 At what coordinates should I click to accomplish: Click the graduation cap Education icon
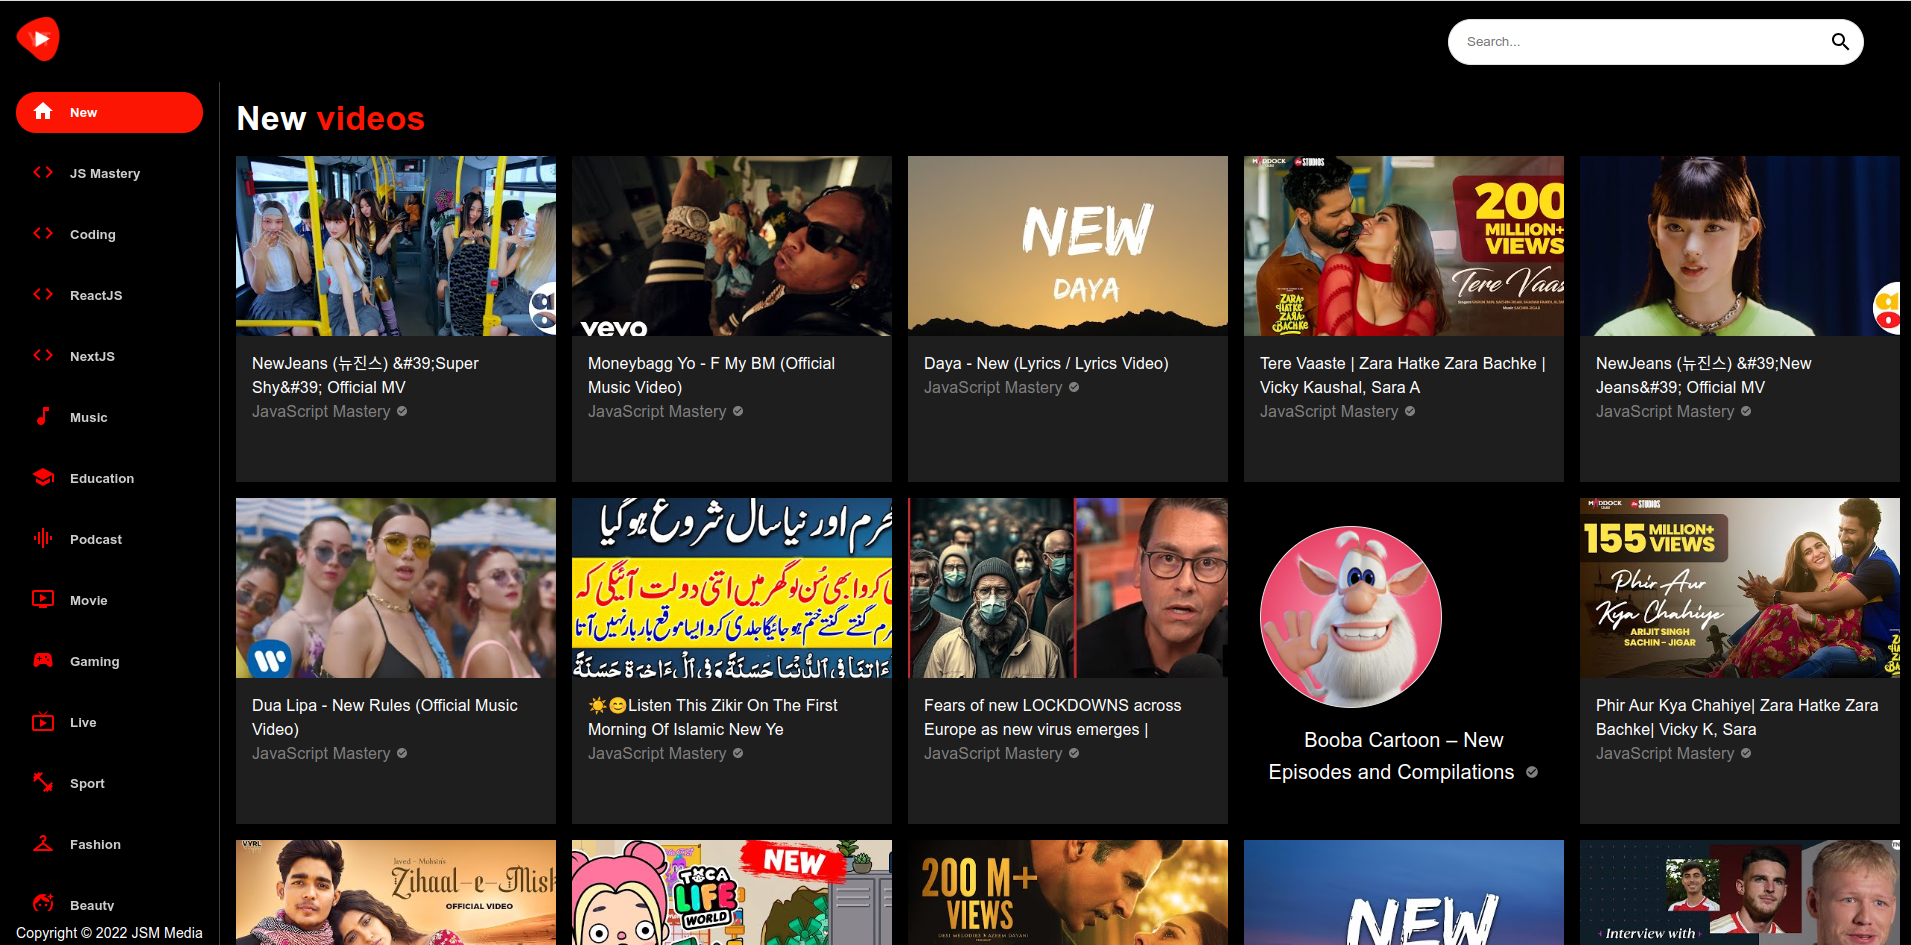(43, 478)
